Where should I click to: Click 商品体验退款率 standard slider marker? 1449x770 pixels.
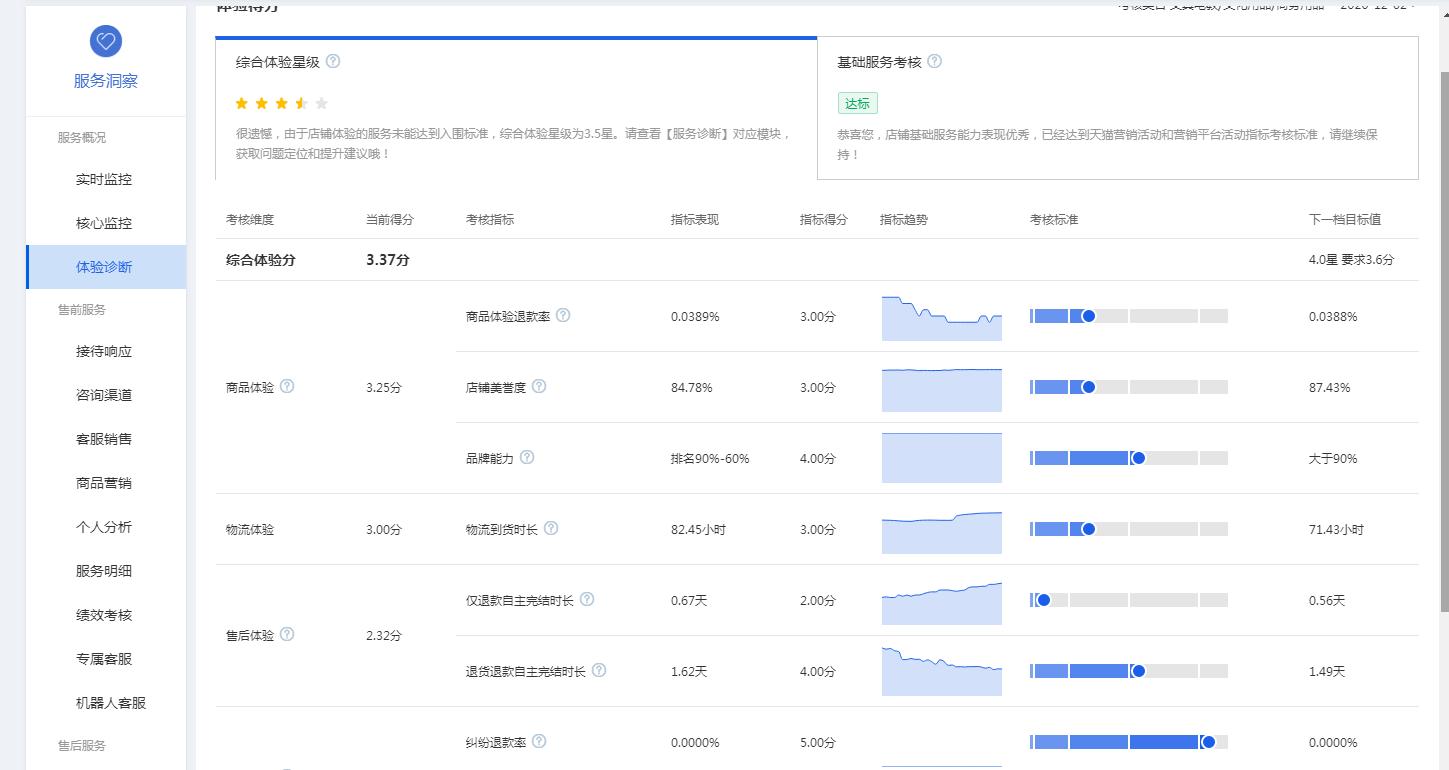click(1089, 316)
